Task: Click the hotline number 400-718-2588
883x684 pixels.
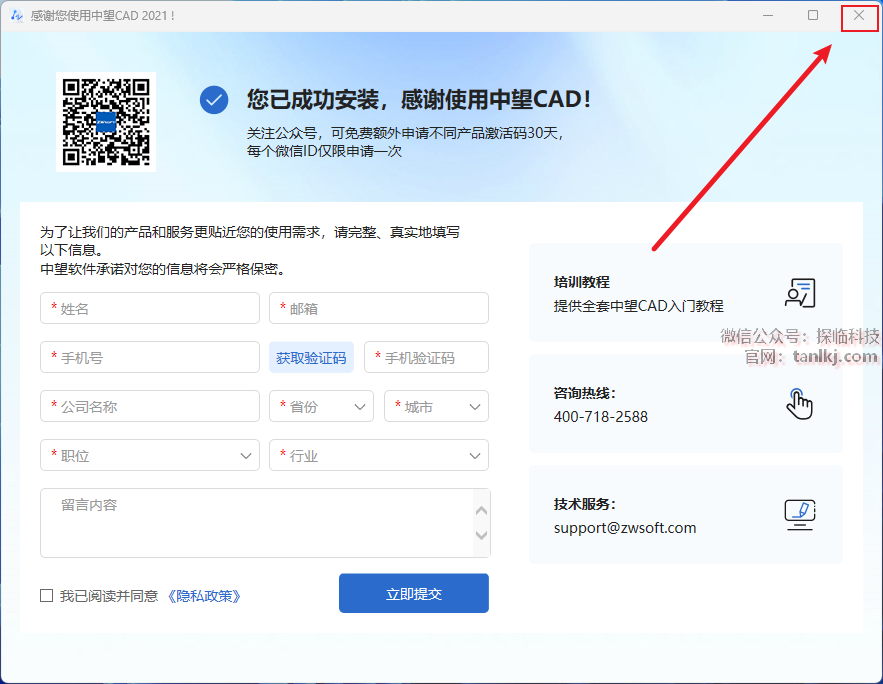Action: click(x=601, y=417)
